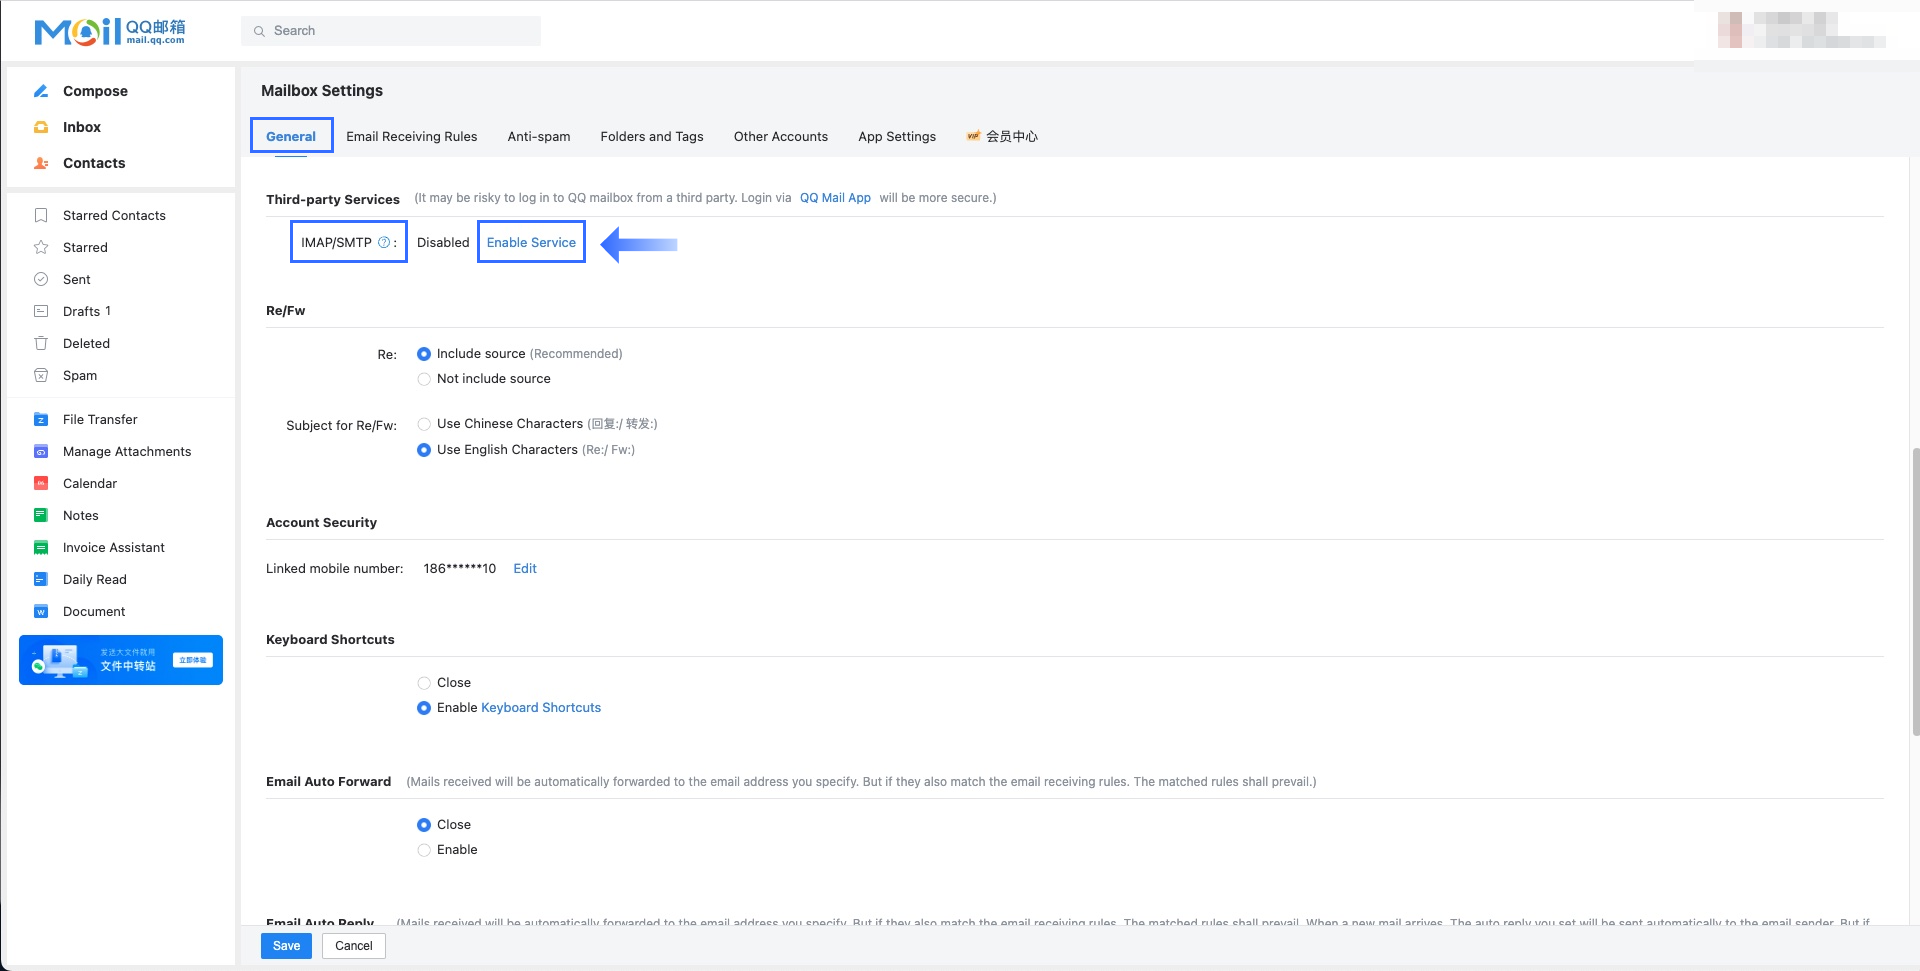Click the Search field

(390, 30)
